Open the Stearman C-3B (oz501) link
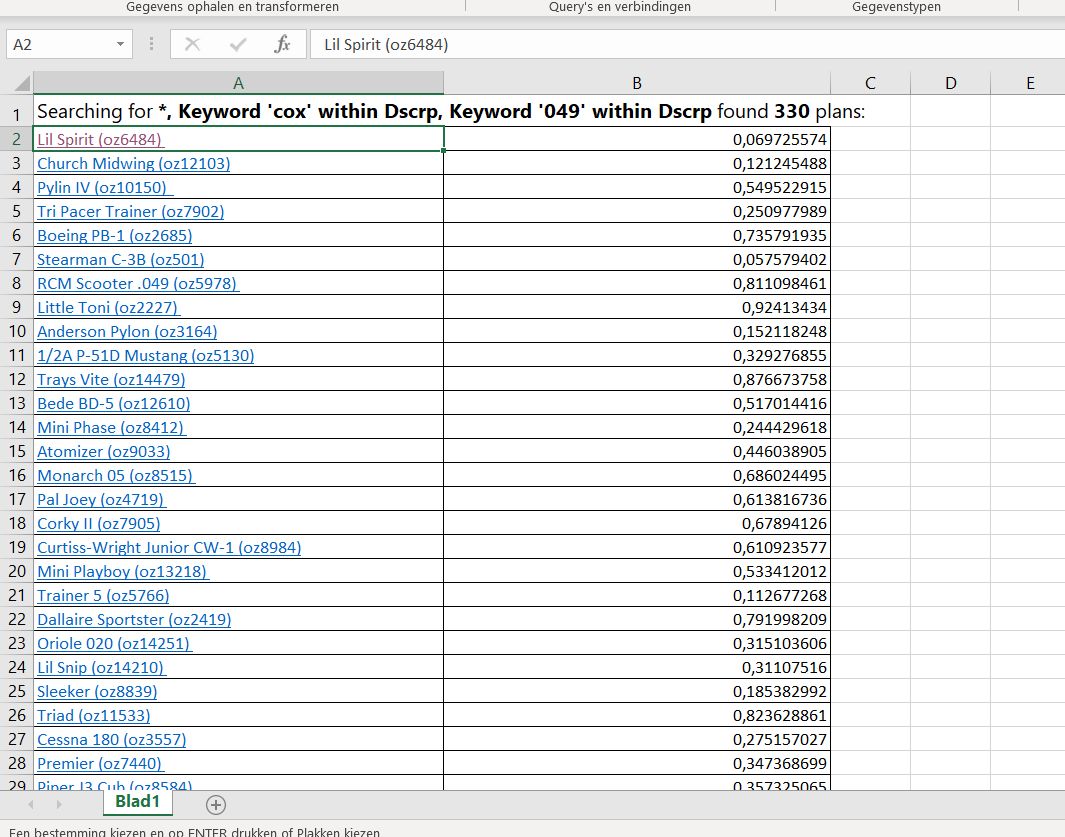This screenshot has width=1065, height=837. [120, 260]
